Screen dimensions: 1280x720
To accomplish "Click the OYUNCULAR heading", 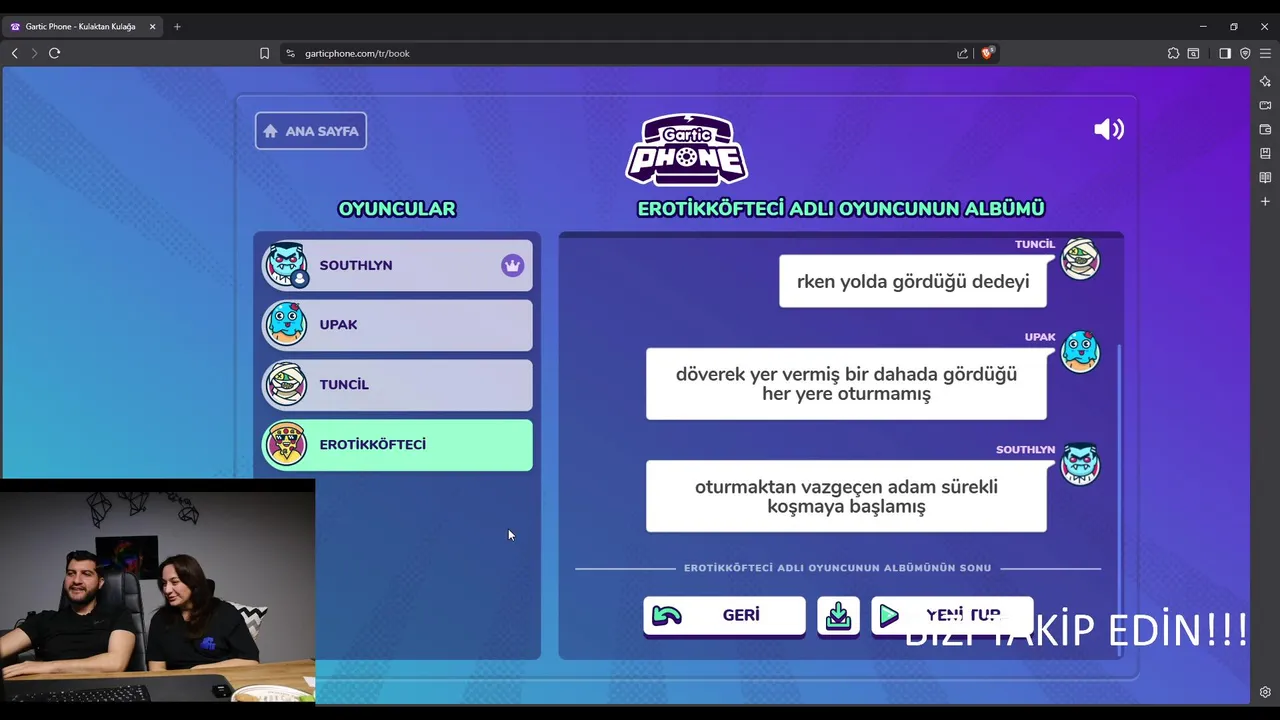I will coord(397,209).
